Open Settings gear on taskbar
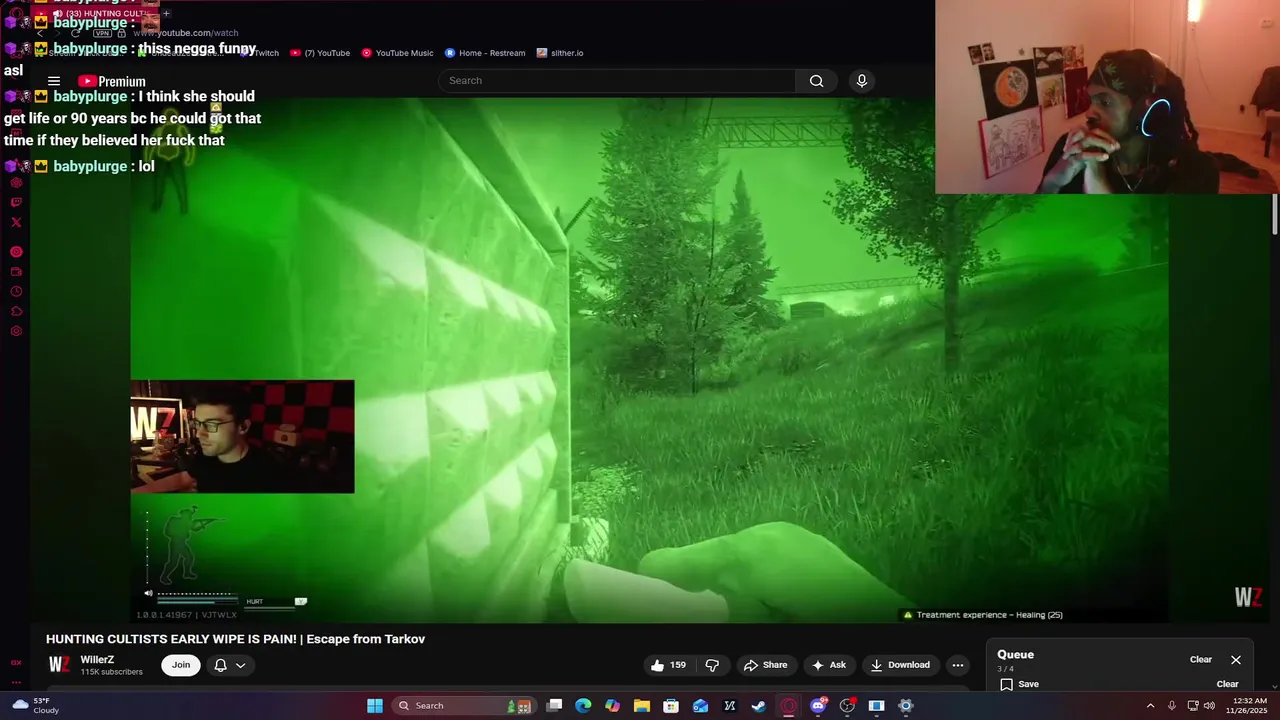The image size is (1280, 720). click(x=906, y=706)
